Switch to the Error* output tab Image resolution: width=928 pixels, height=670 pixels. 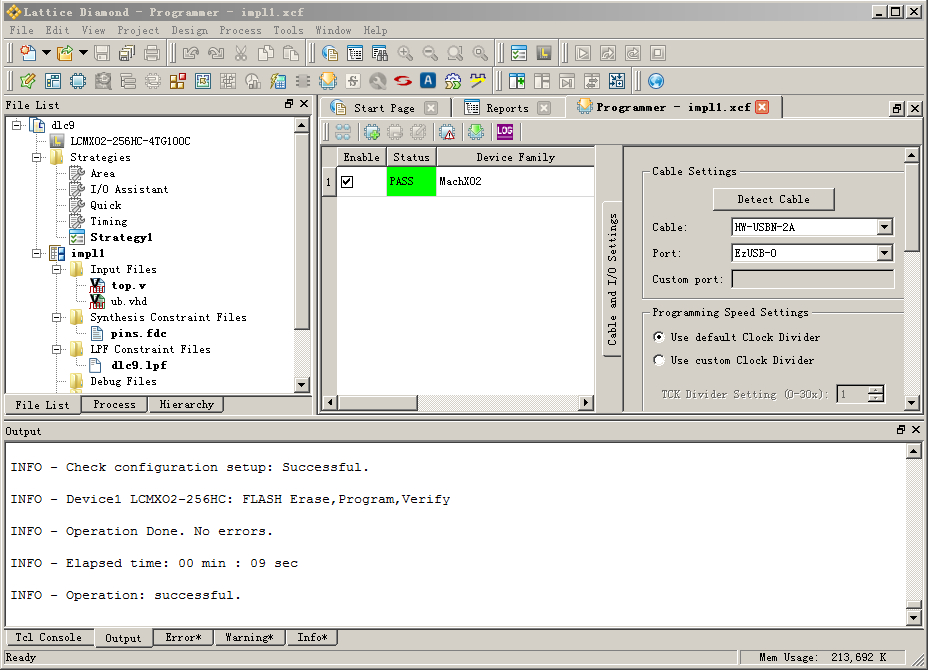click(183, 637)
